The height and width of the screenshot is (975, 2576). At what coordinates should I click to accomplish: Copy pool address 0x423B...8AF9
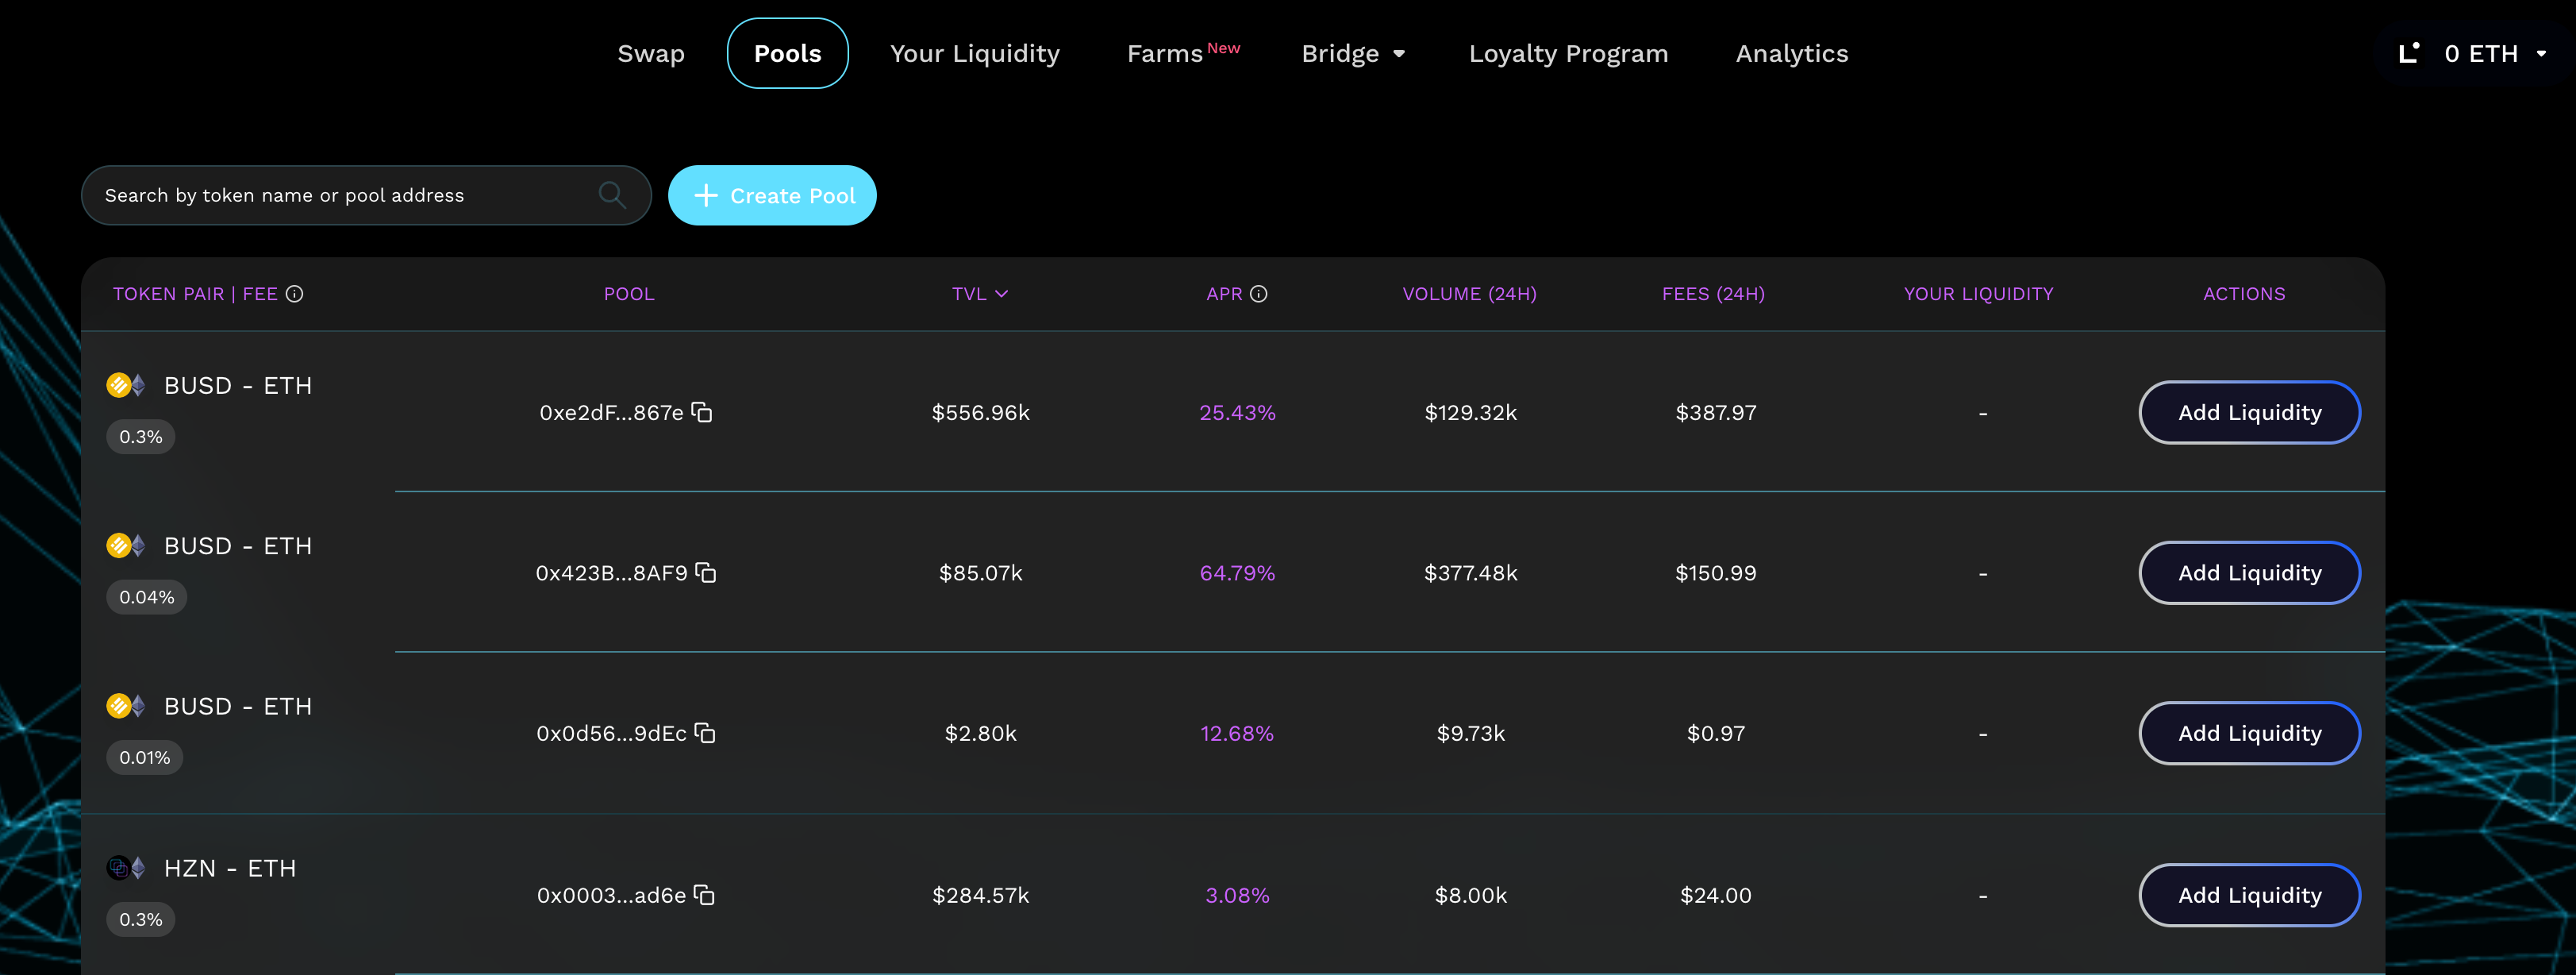click(x=706, y=573)
